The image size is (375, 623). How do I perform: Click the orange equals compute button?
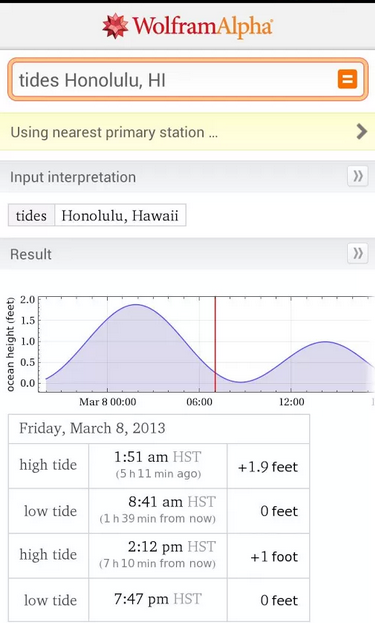[347, 79]
